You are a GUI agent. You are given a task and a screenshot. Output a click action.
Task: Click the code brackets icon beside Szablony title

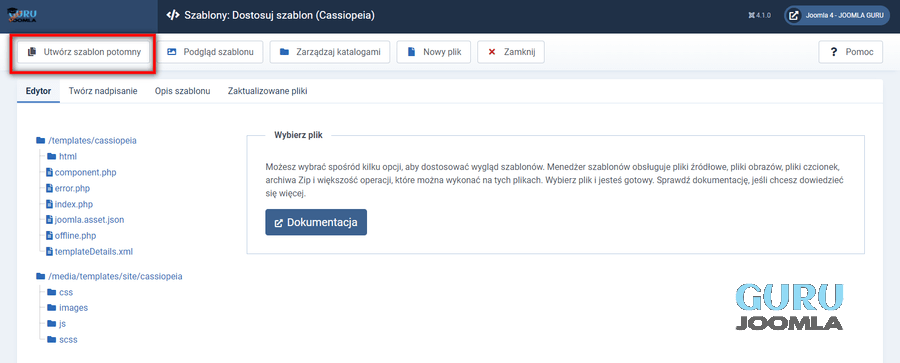tap(173, 16)
